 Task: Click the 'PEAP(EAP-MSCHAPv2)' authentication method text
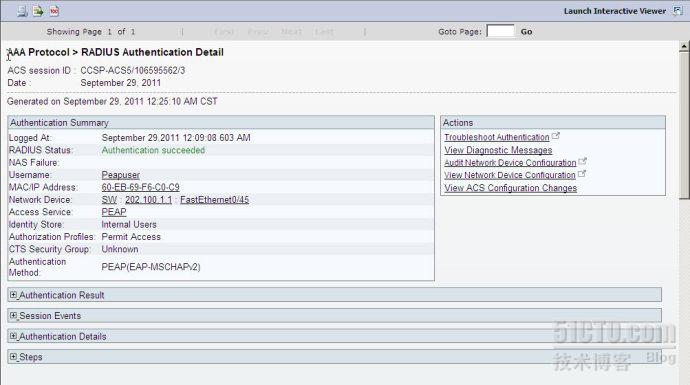pos(151,267)
